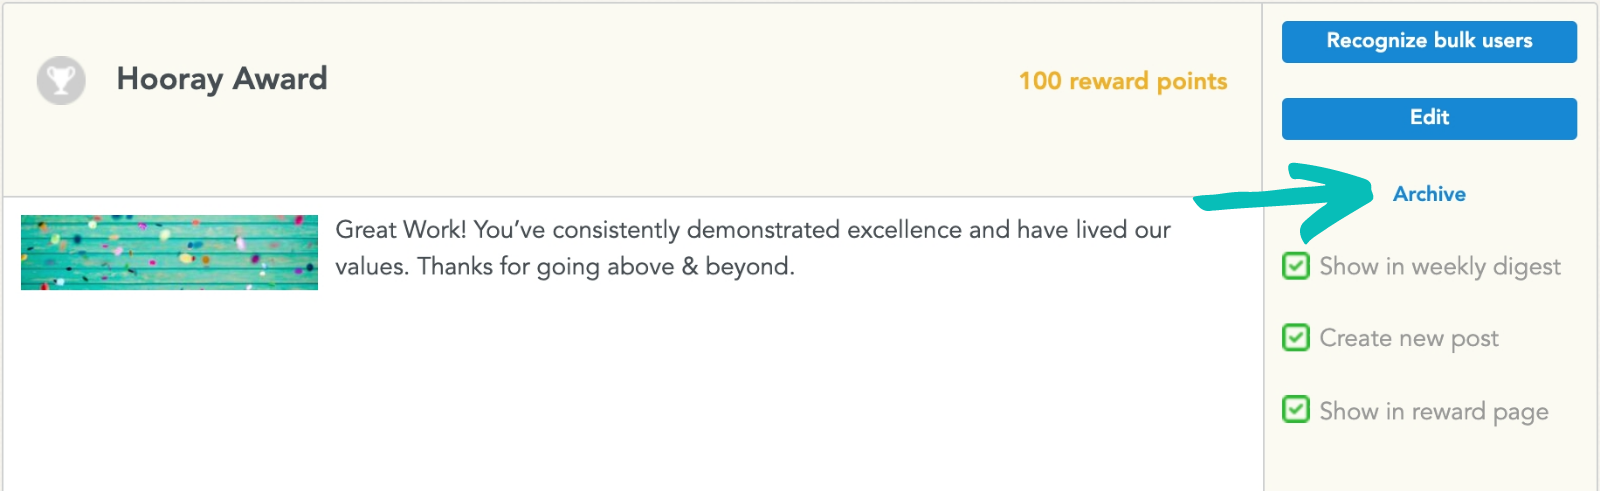The width and height of the screenshot is (1600, 491).
Task: Click the cream award header area
Action: pyautogui.click(x=632, y=100)
